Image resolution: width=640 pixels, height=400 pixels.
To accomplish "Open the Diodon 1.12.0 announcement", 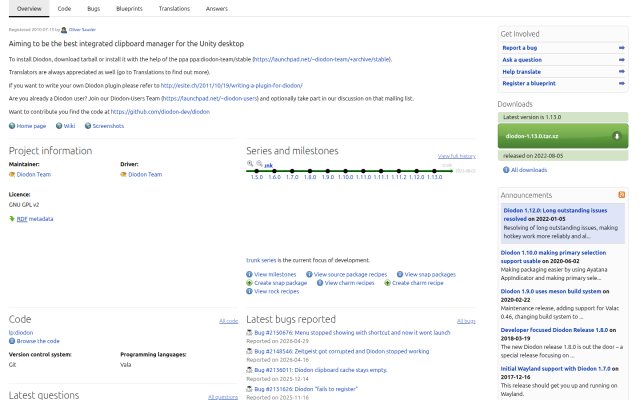I will pyautogui.click(x=555, y=215).
